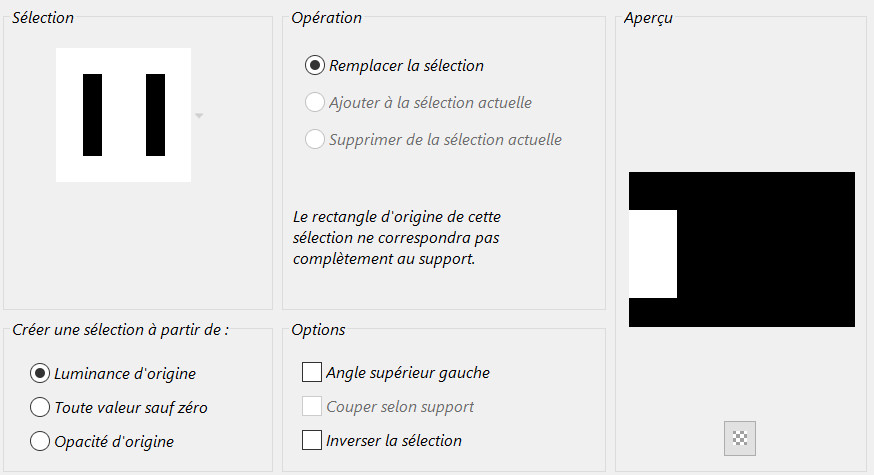The height and width of the screenshot is (475, 874).
Task: Tick the Couper selon support checkbox
Action: click(x=312, y=406)
